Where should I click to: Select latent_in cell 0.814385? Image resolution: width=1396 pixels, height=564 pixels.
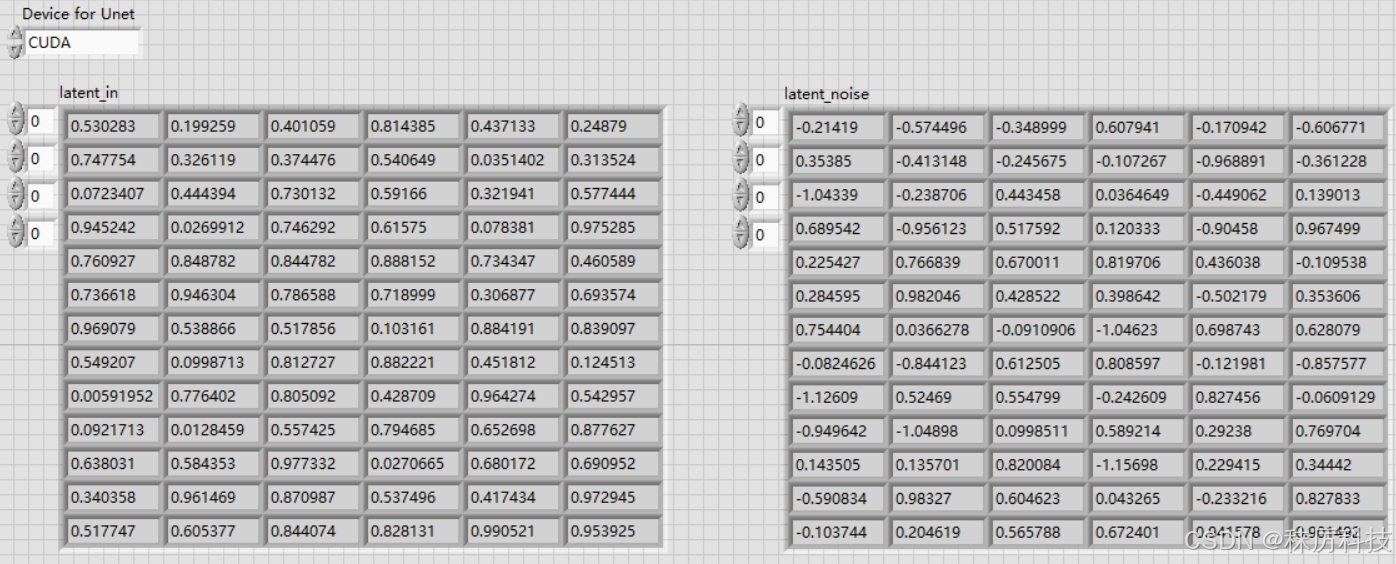[x=413, y=126]
